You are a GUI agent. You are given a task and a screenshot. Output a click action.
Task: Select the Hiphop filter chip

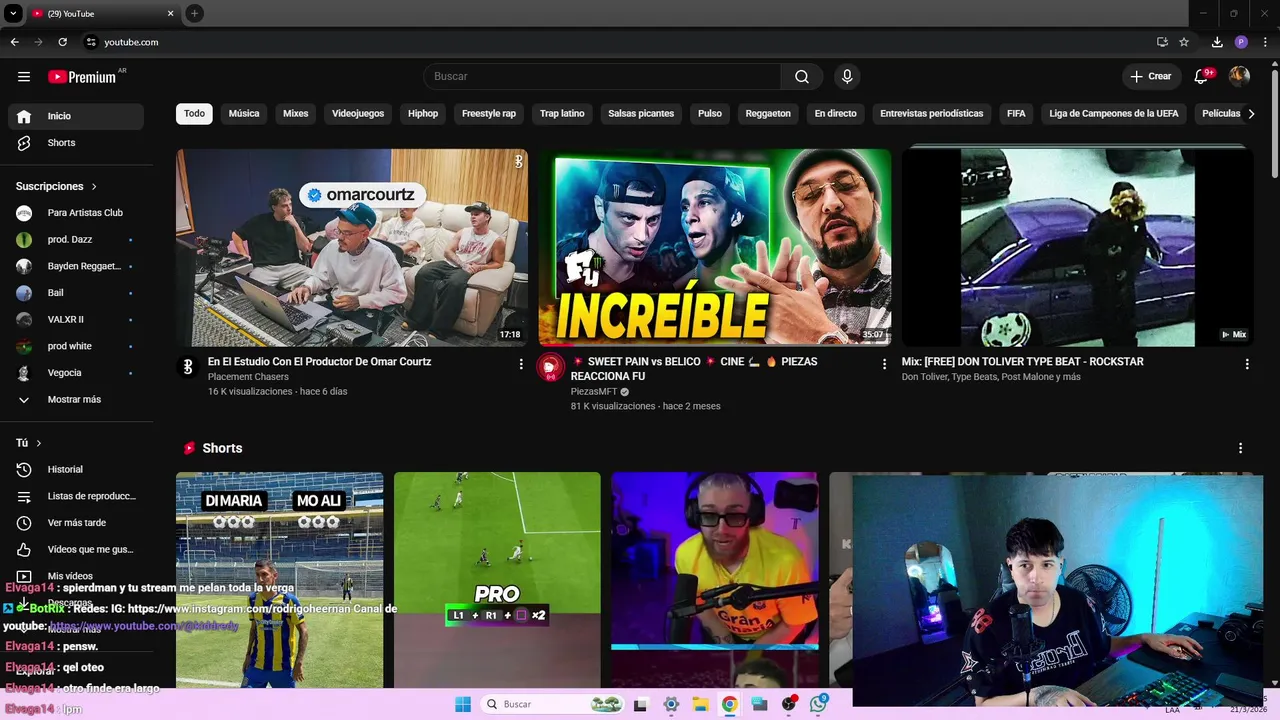pyautogui.click(x=423, y=114)
